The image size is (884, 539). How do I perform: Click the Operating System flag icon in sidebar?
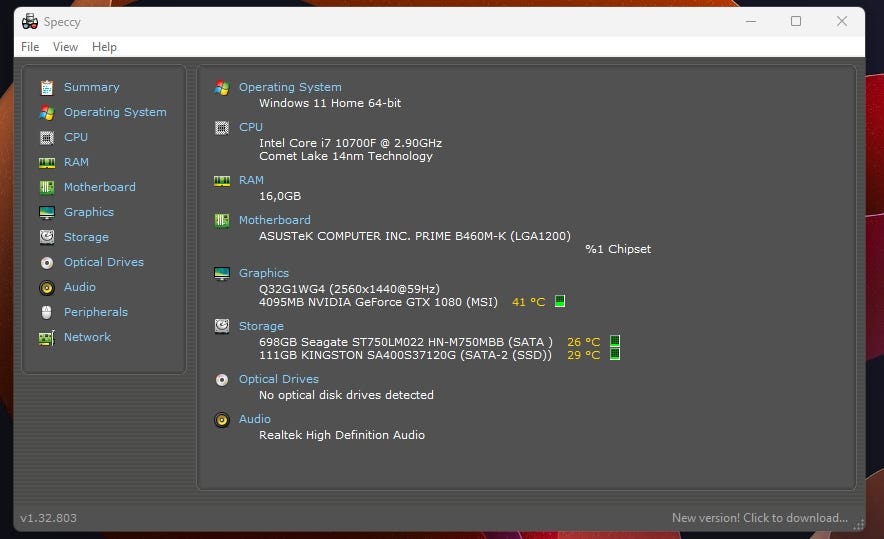(x=47, y=112)
